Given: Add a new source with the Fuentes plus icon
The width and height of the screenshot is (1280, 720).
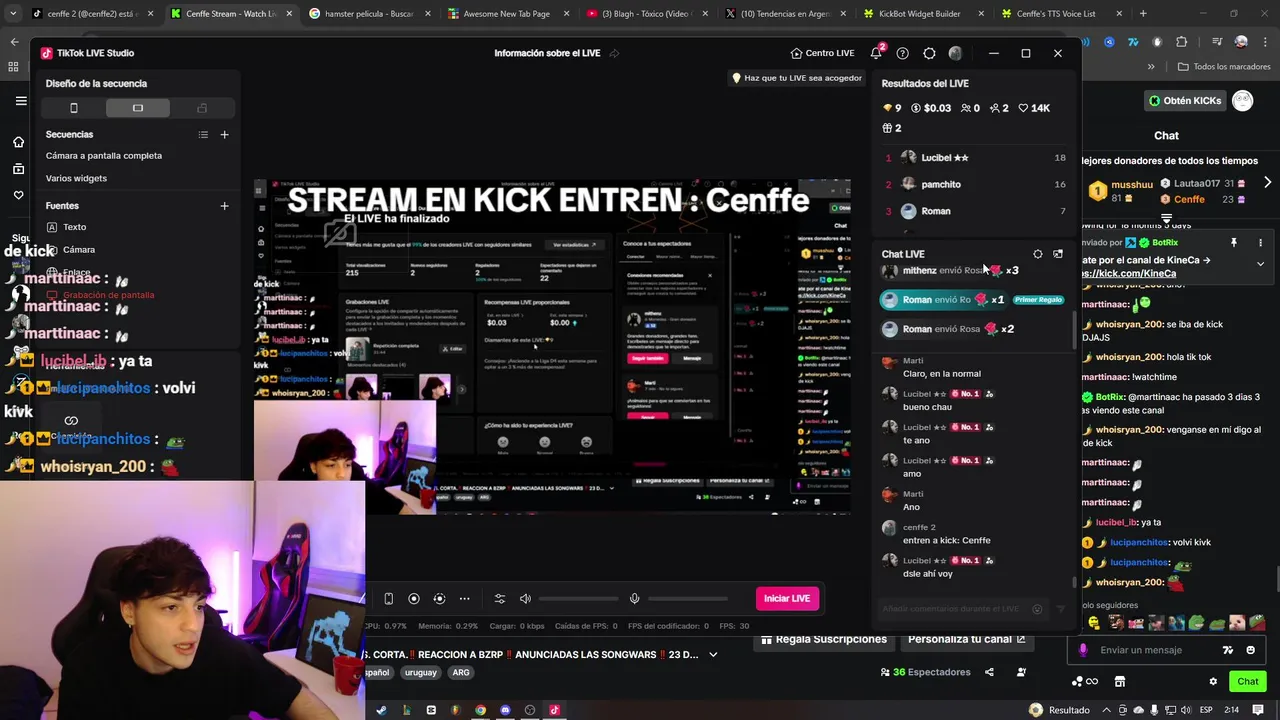Looking at the screenshot, I should [x=224, y=206].
